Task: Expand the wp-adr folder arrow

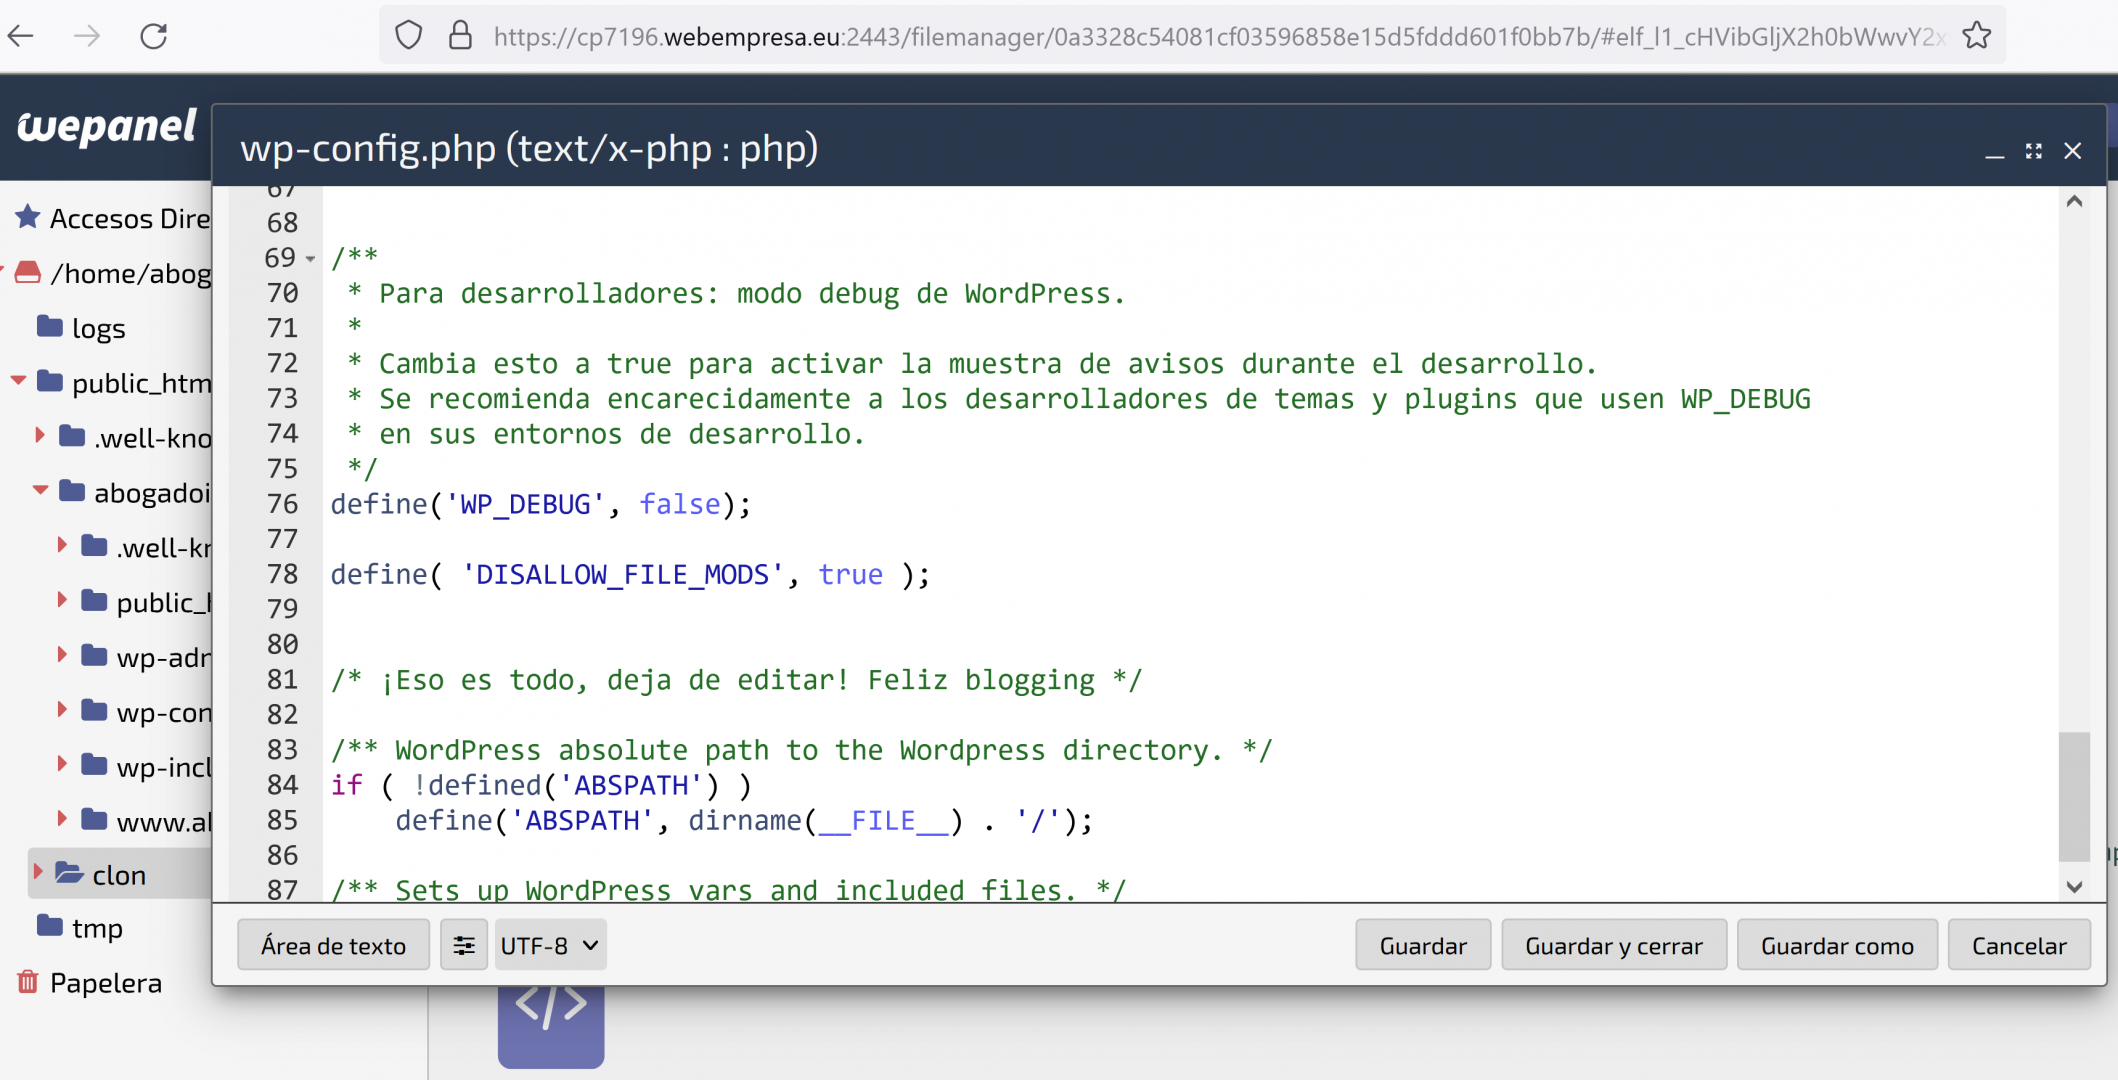Action: coord(62,656)
